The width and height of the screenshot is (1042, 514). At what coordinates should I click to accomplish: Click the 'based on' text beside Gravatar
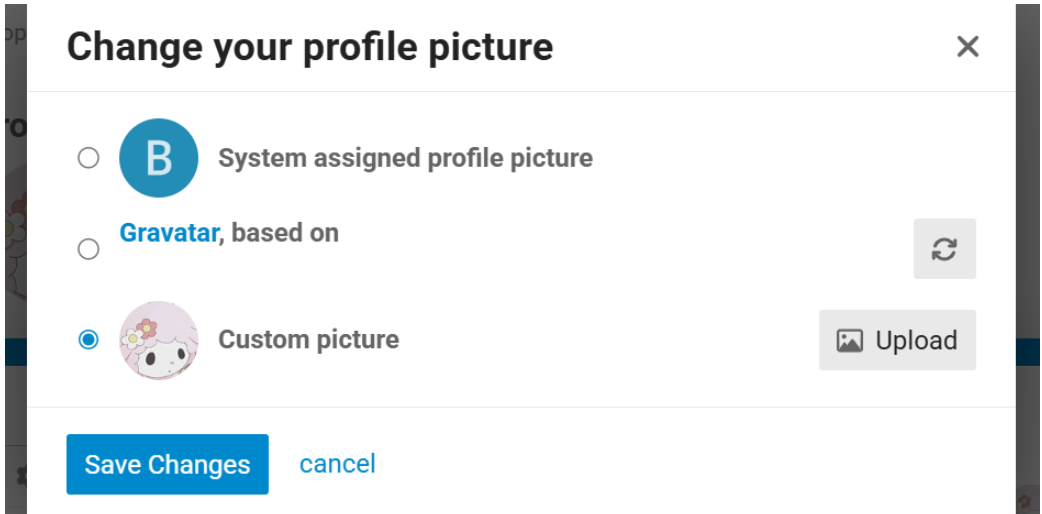point(285,233)
